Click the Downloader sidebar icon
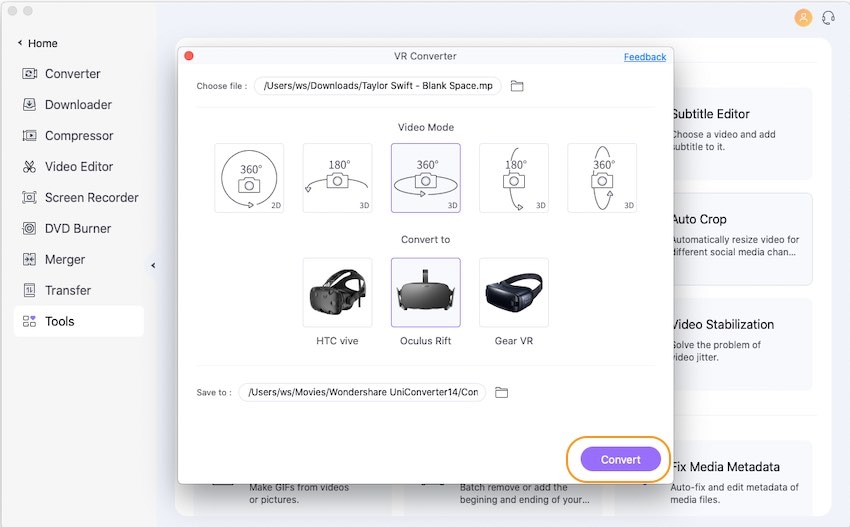This screenshot has width=850, height=527. click(x=29, y=104)
